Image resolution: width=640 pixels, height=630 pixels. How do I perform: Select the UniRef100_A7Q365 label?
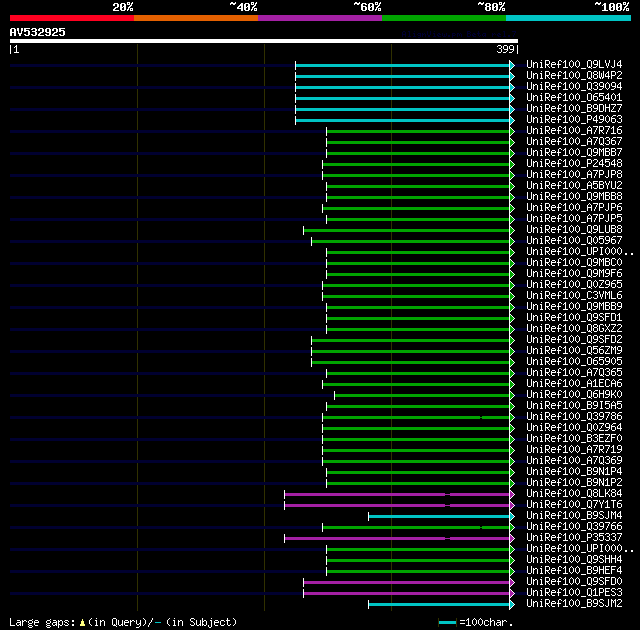click(574, 373)
